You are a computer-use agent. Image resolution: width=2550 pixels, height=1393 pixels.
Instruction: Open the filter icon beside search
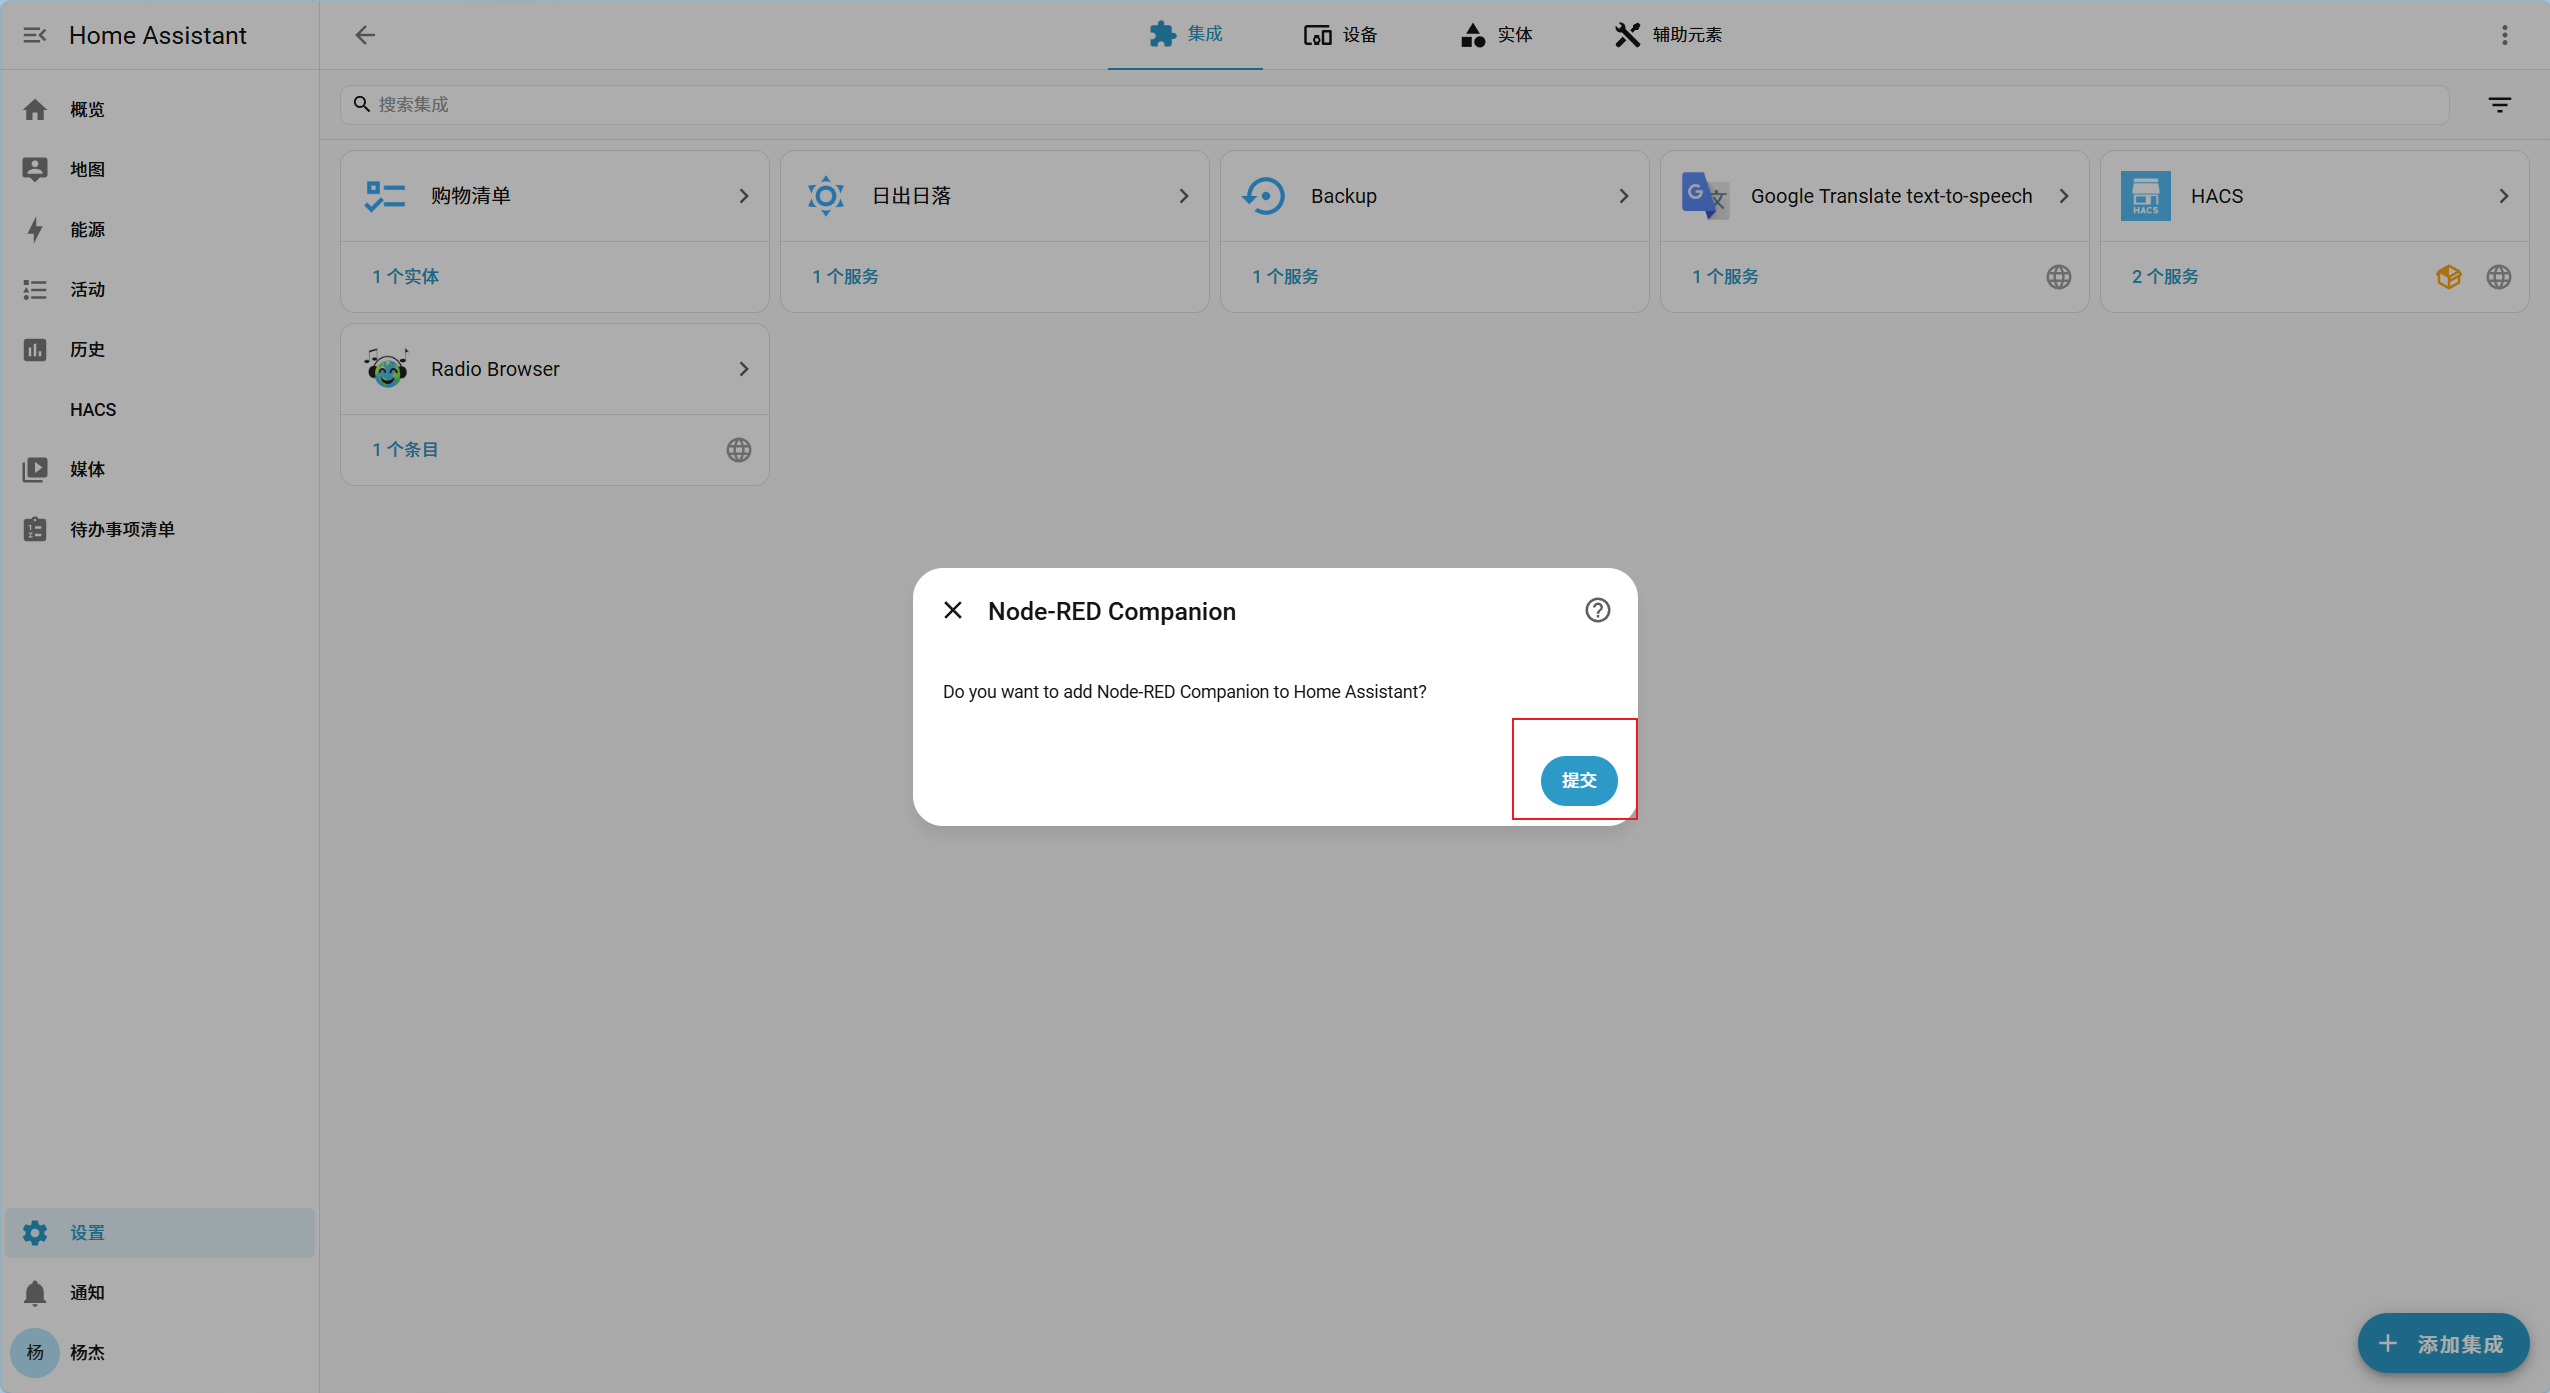(2499, 105)
